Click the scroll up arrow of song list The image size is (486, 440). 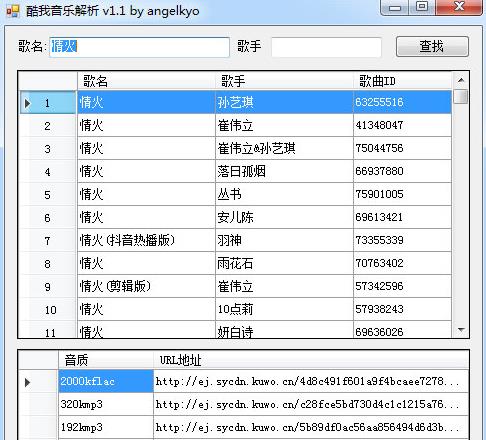(461, 80)
